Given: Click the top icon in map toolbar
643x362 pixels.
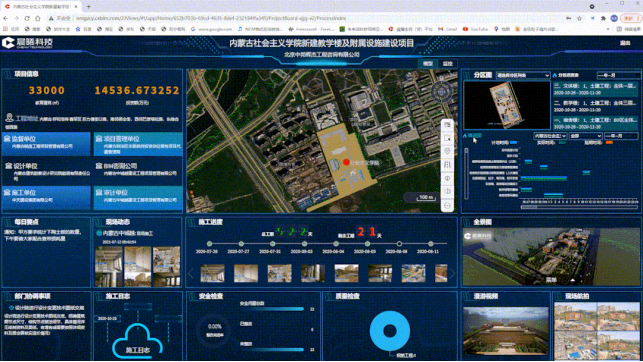Looking at the screenshot, I should [447, 125].
